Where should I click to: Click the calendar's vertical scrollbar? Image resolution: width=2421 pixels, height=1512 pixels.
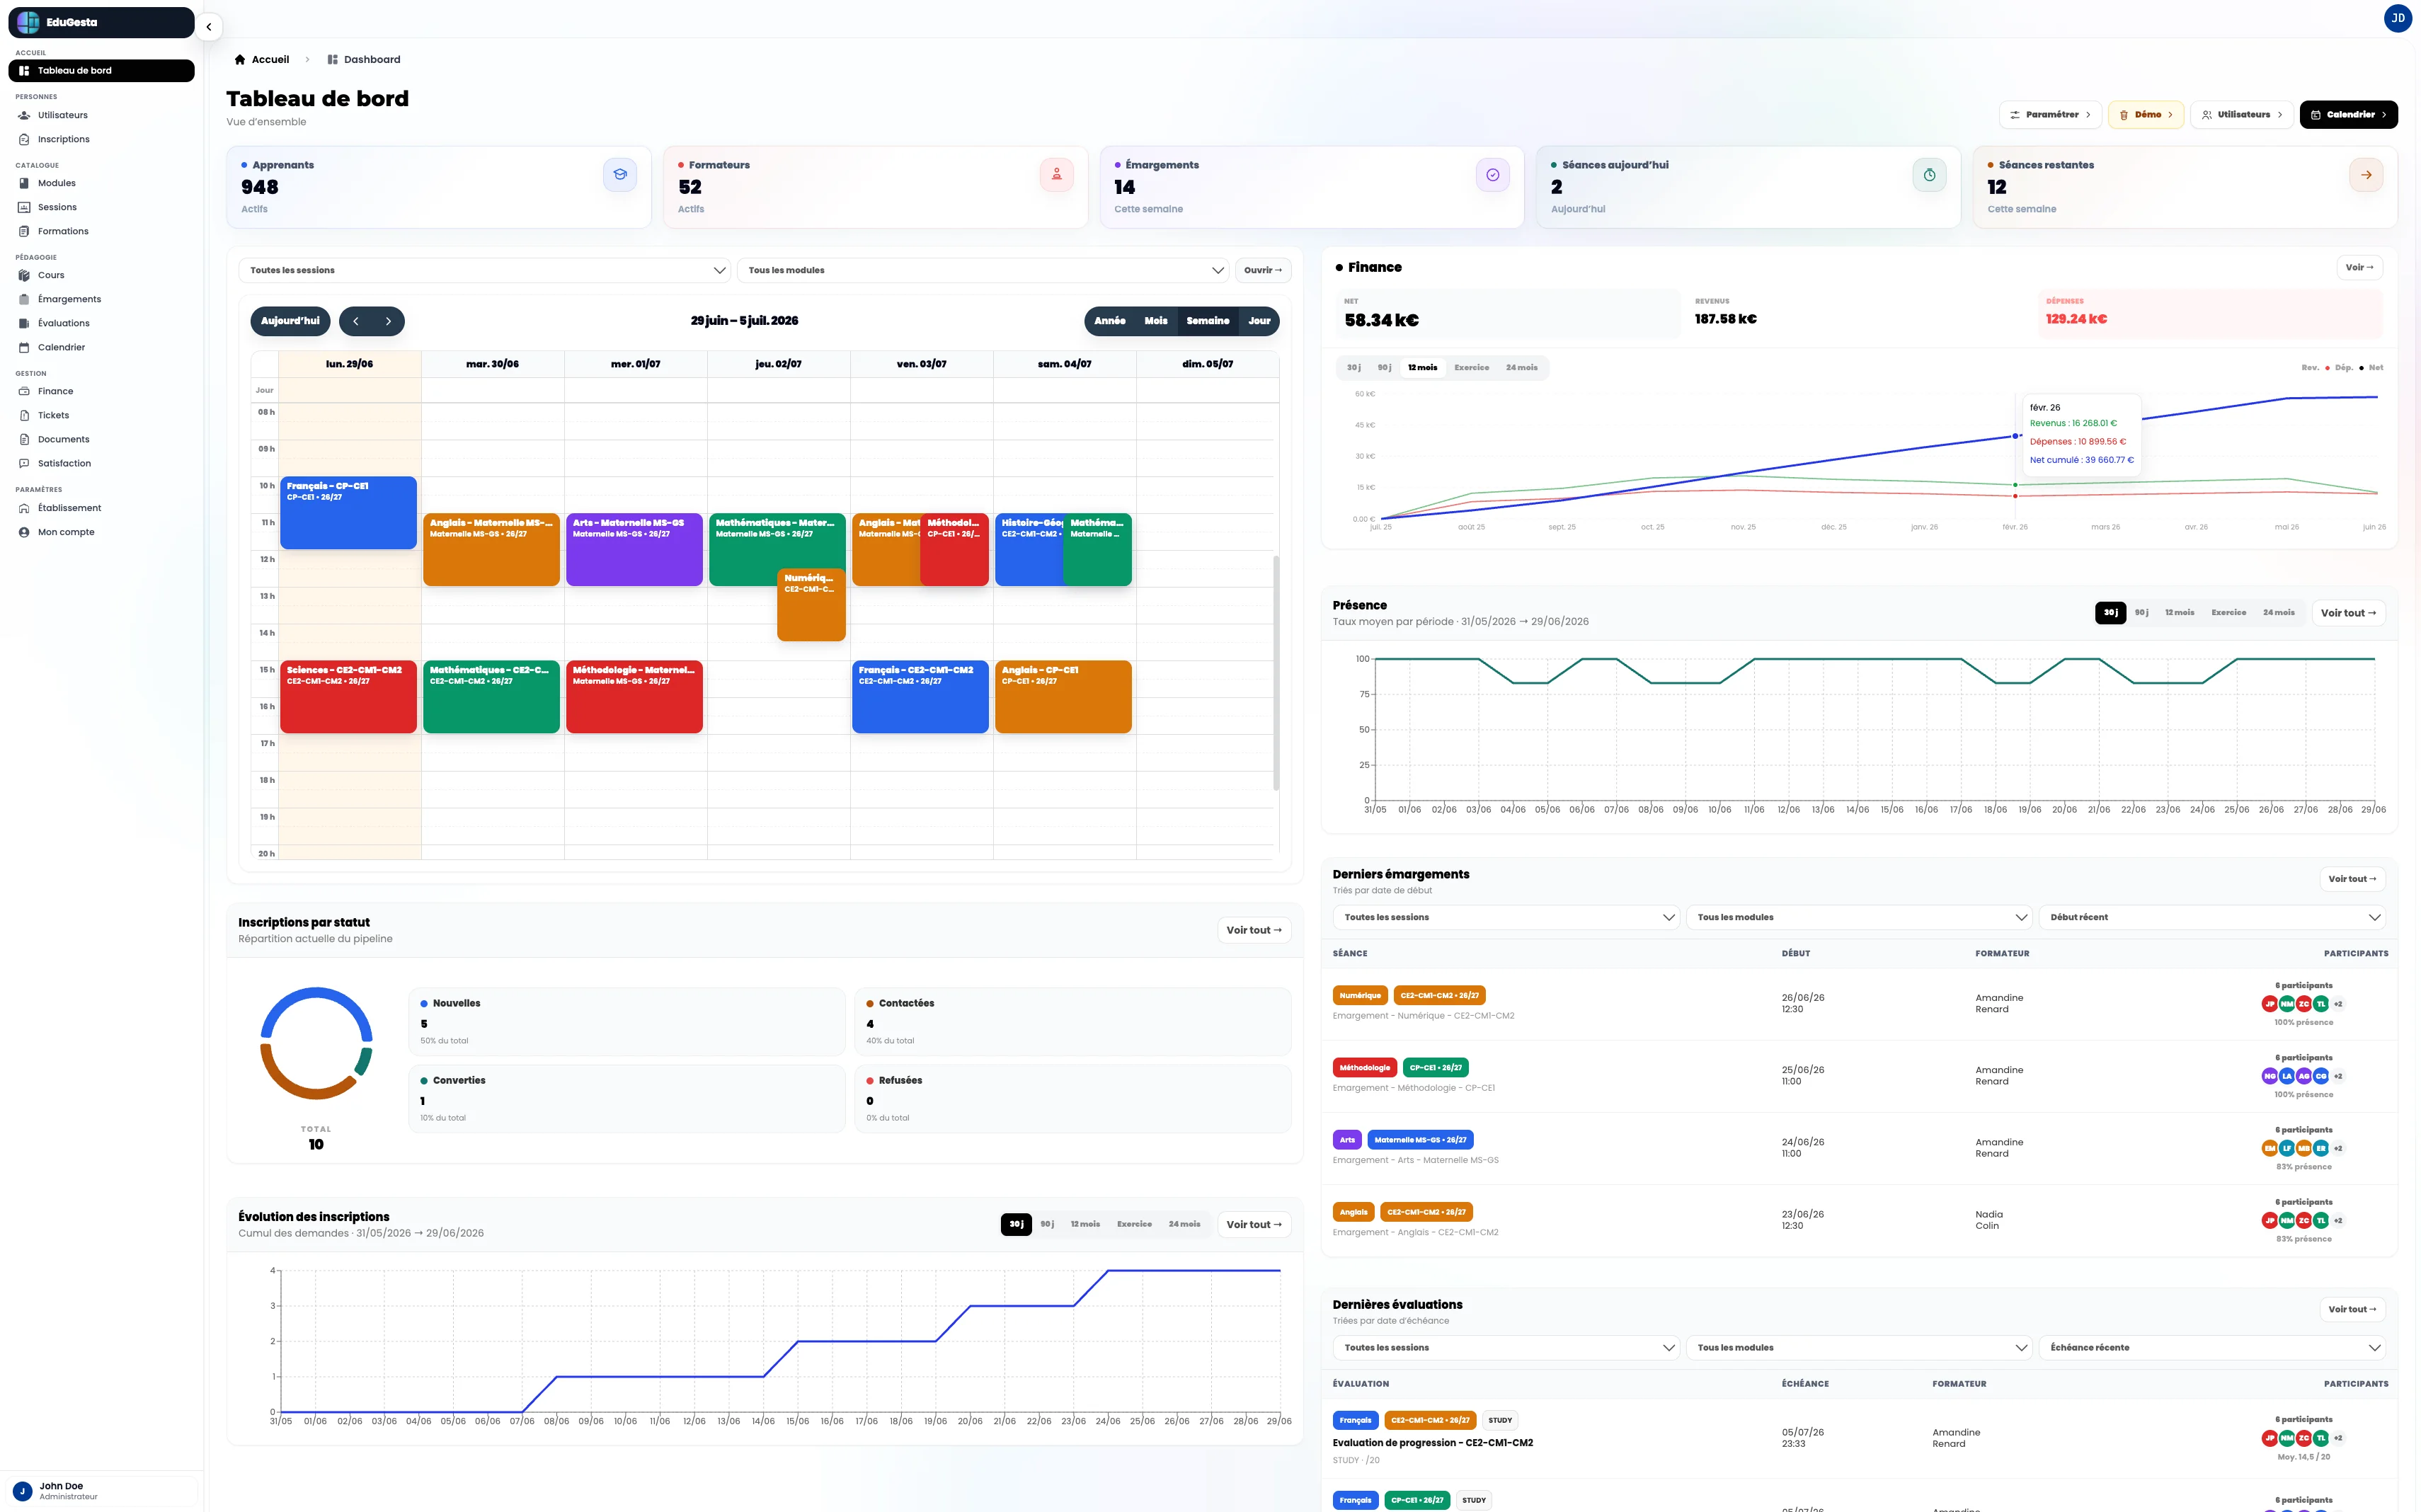point(1275,673)
